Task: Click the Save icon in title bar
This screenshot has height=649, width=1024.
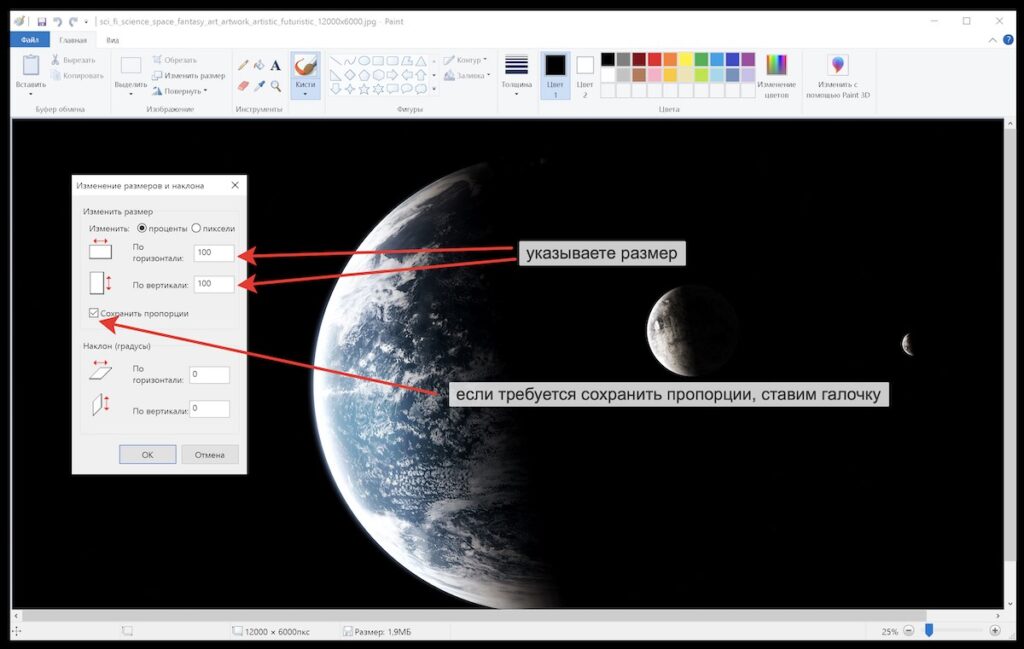Action: pyautogui.click(x=41, y=22)
